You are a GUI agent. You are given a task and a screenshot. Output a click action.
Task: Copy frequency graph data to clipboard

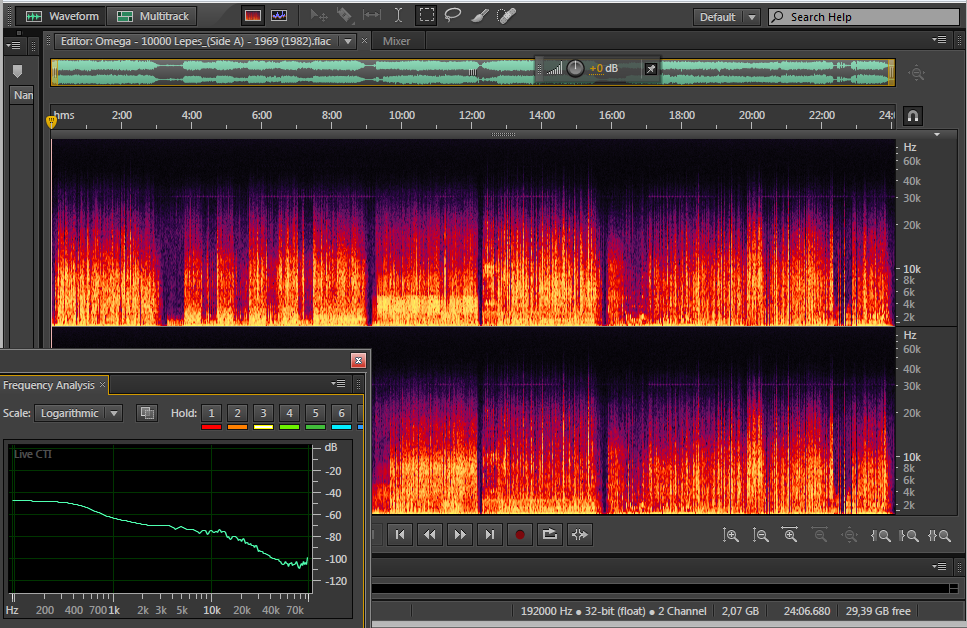(147, 413)
